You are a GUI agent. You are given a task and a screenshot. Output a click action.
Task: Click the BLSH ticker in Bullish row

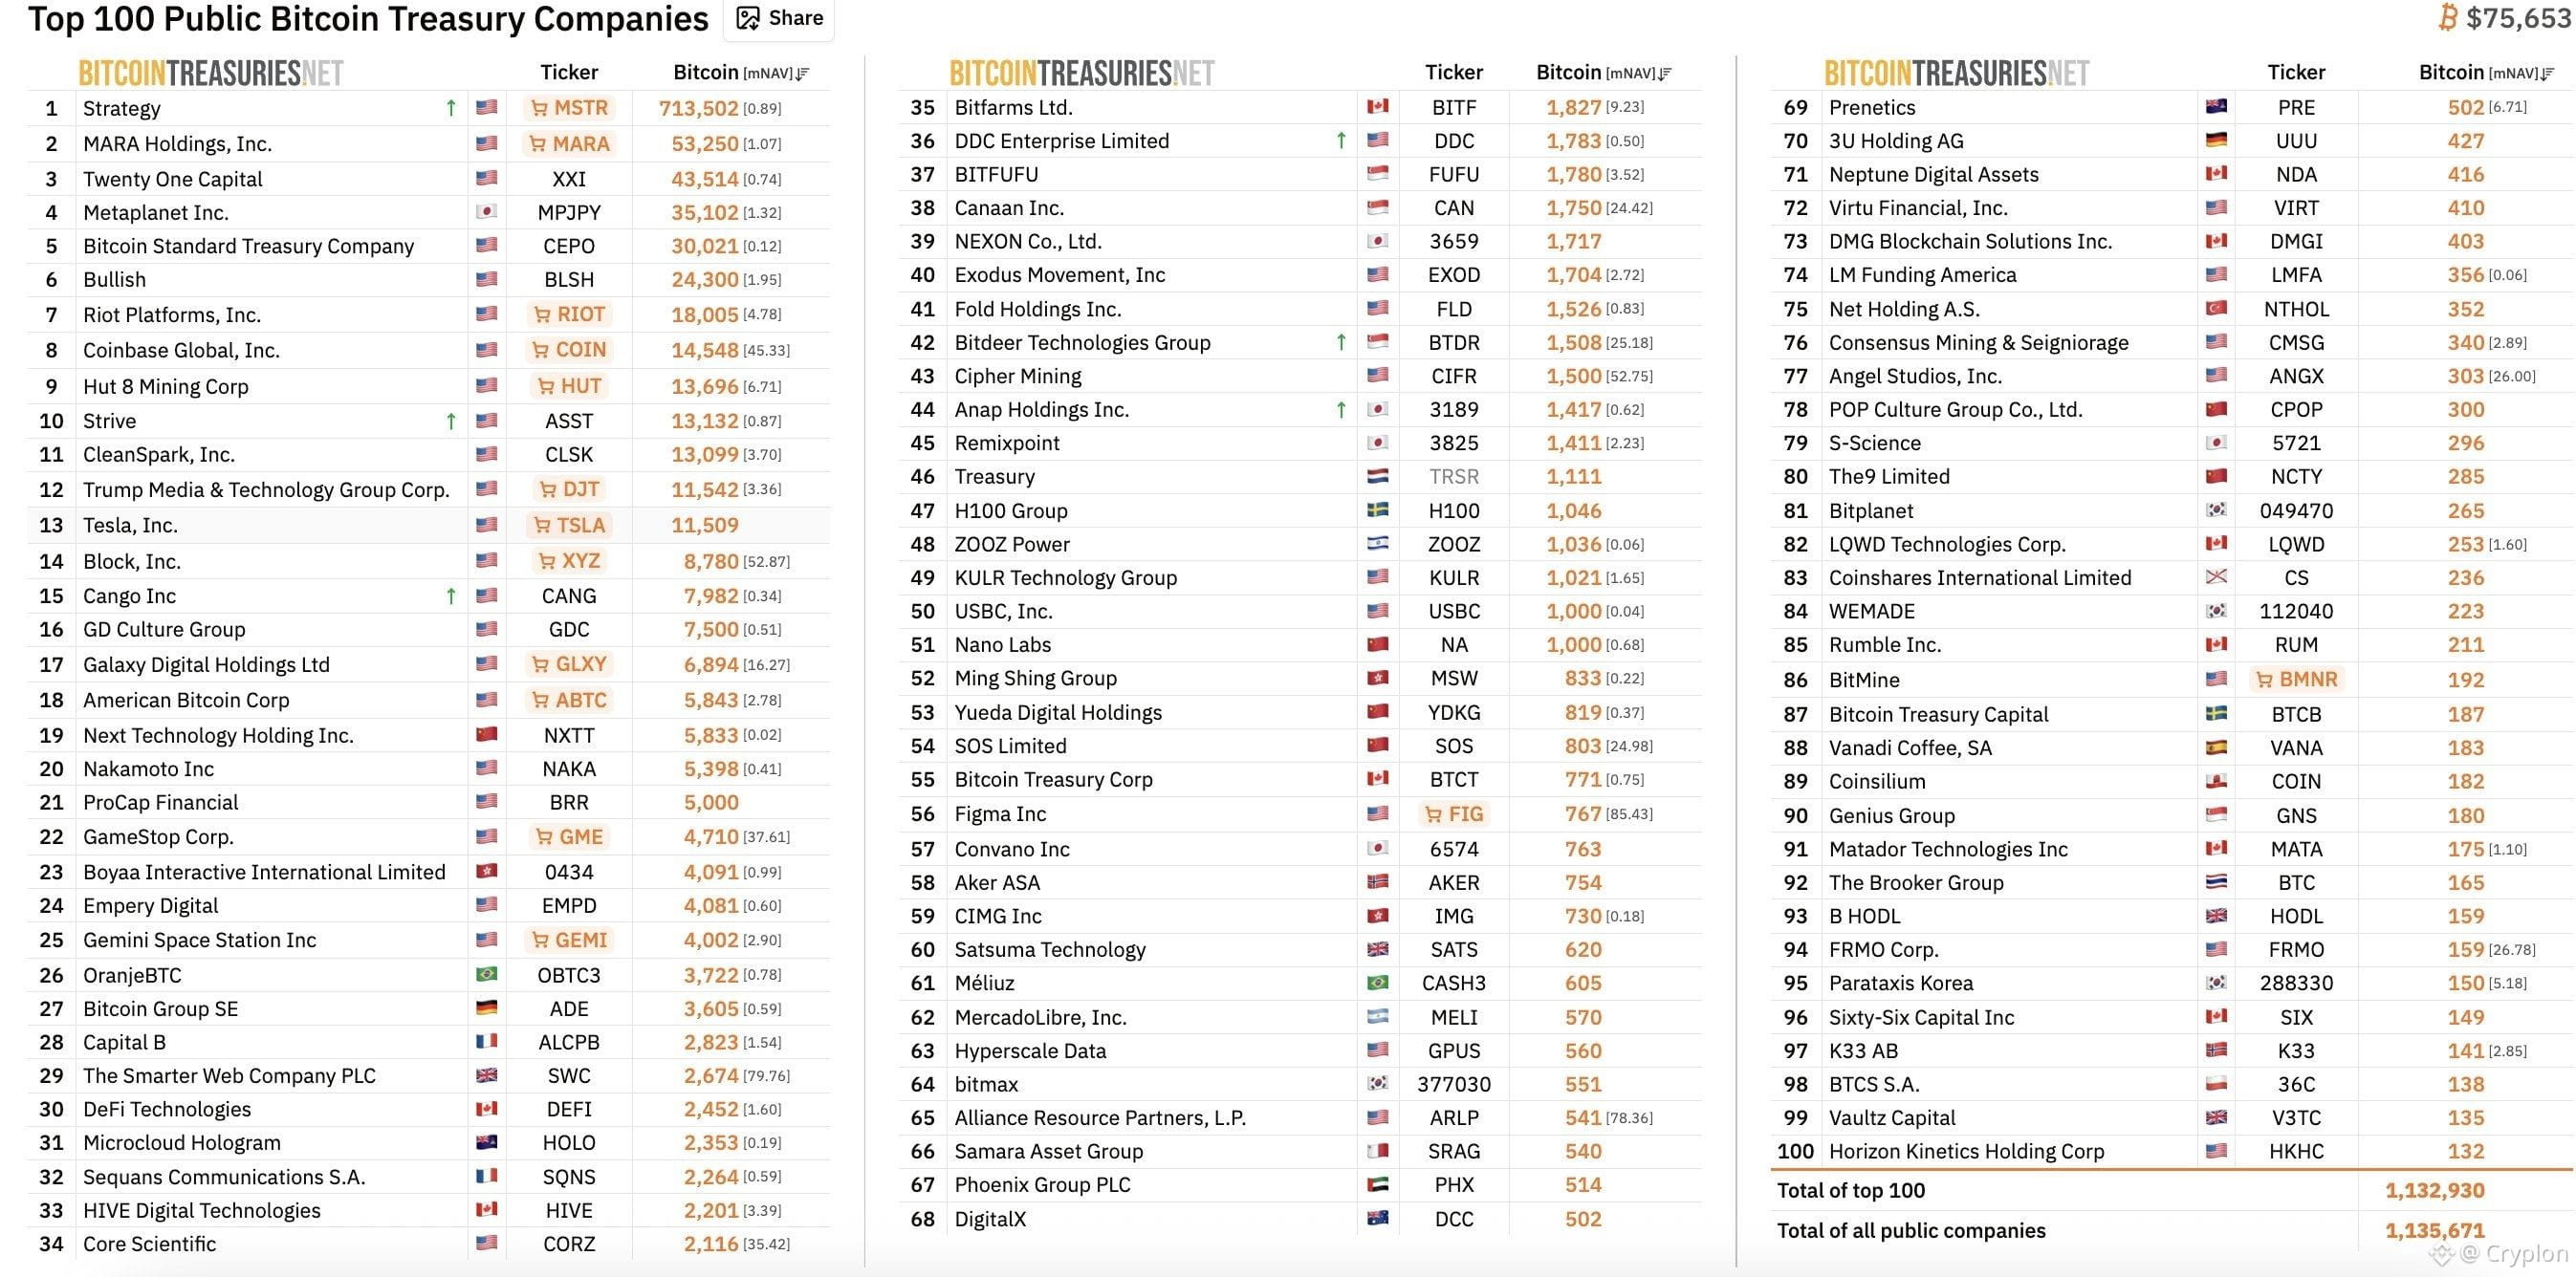(569, 280)
